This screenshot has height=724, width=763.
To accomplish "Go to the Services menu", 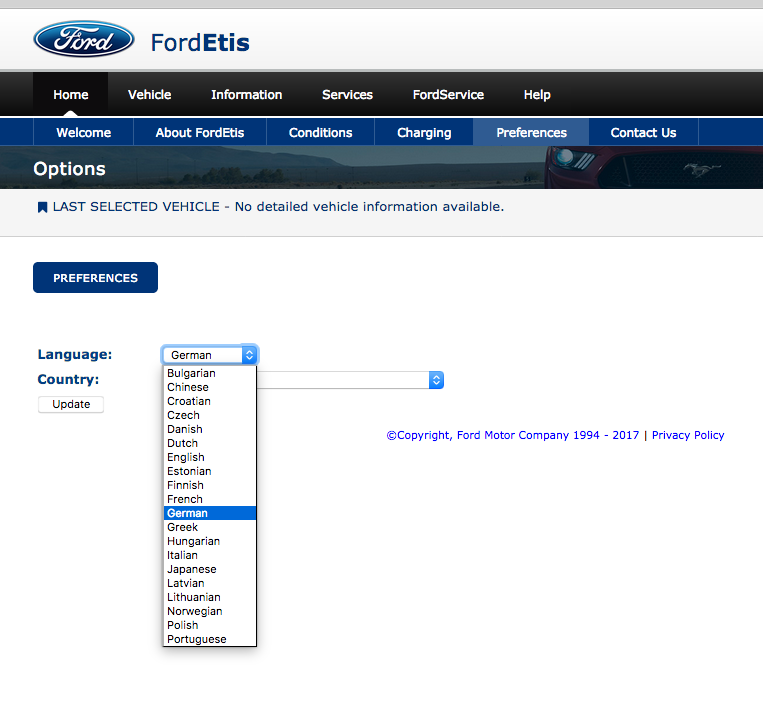I will [x=347, y=95].
